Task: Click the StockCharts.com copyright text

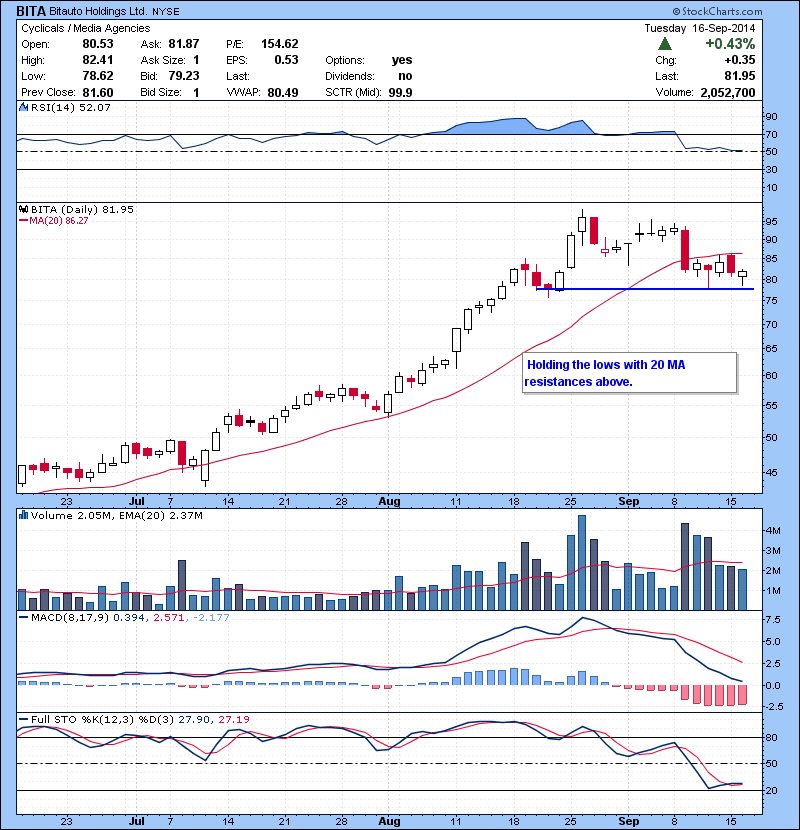Action: coord(717,11)
